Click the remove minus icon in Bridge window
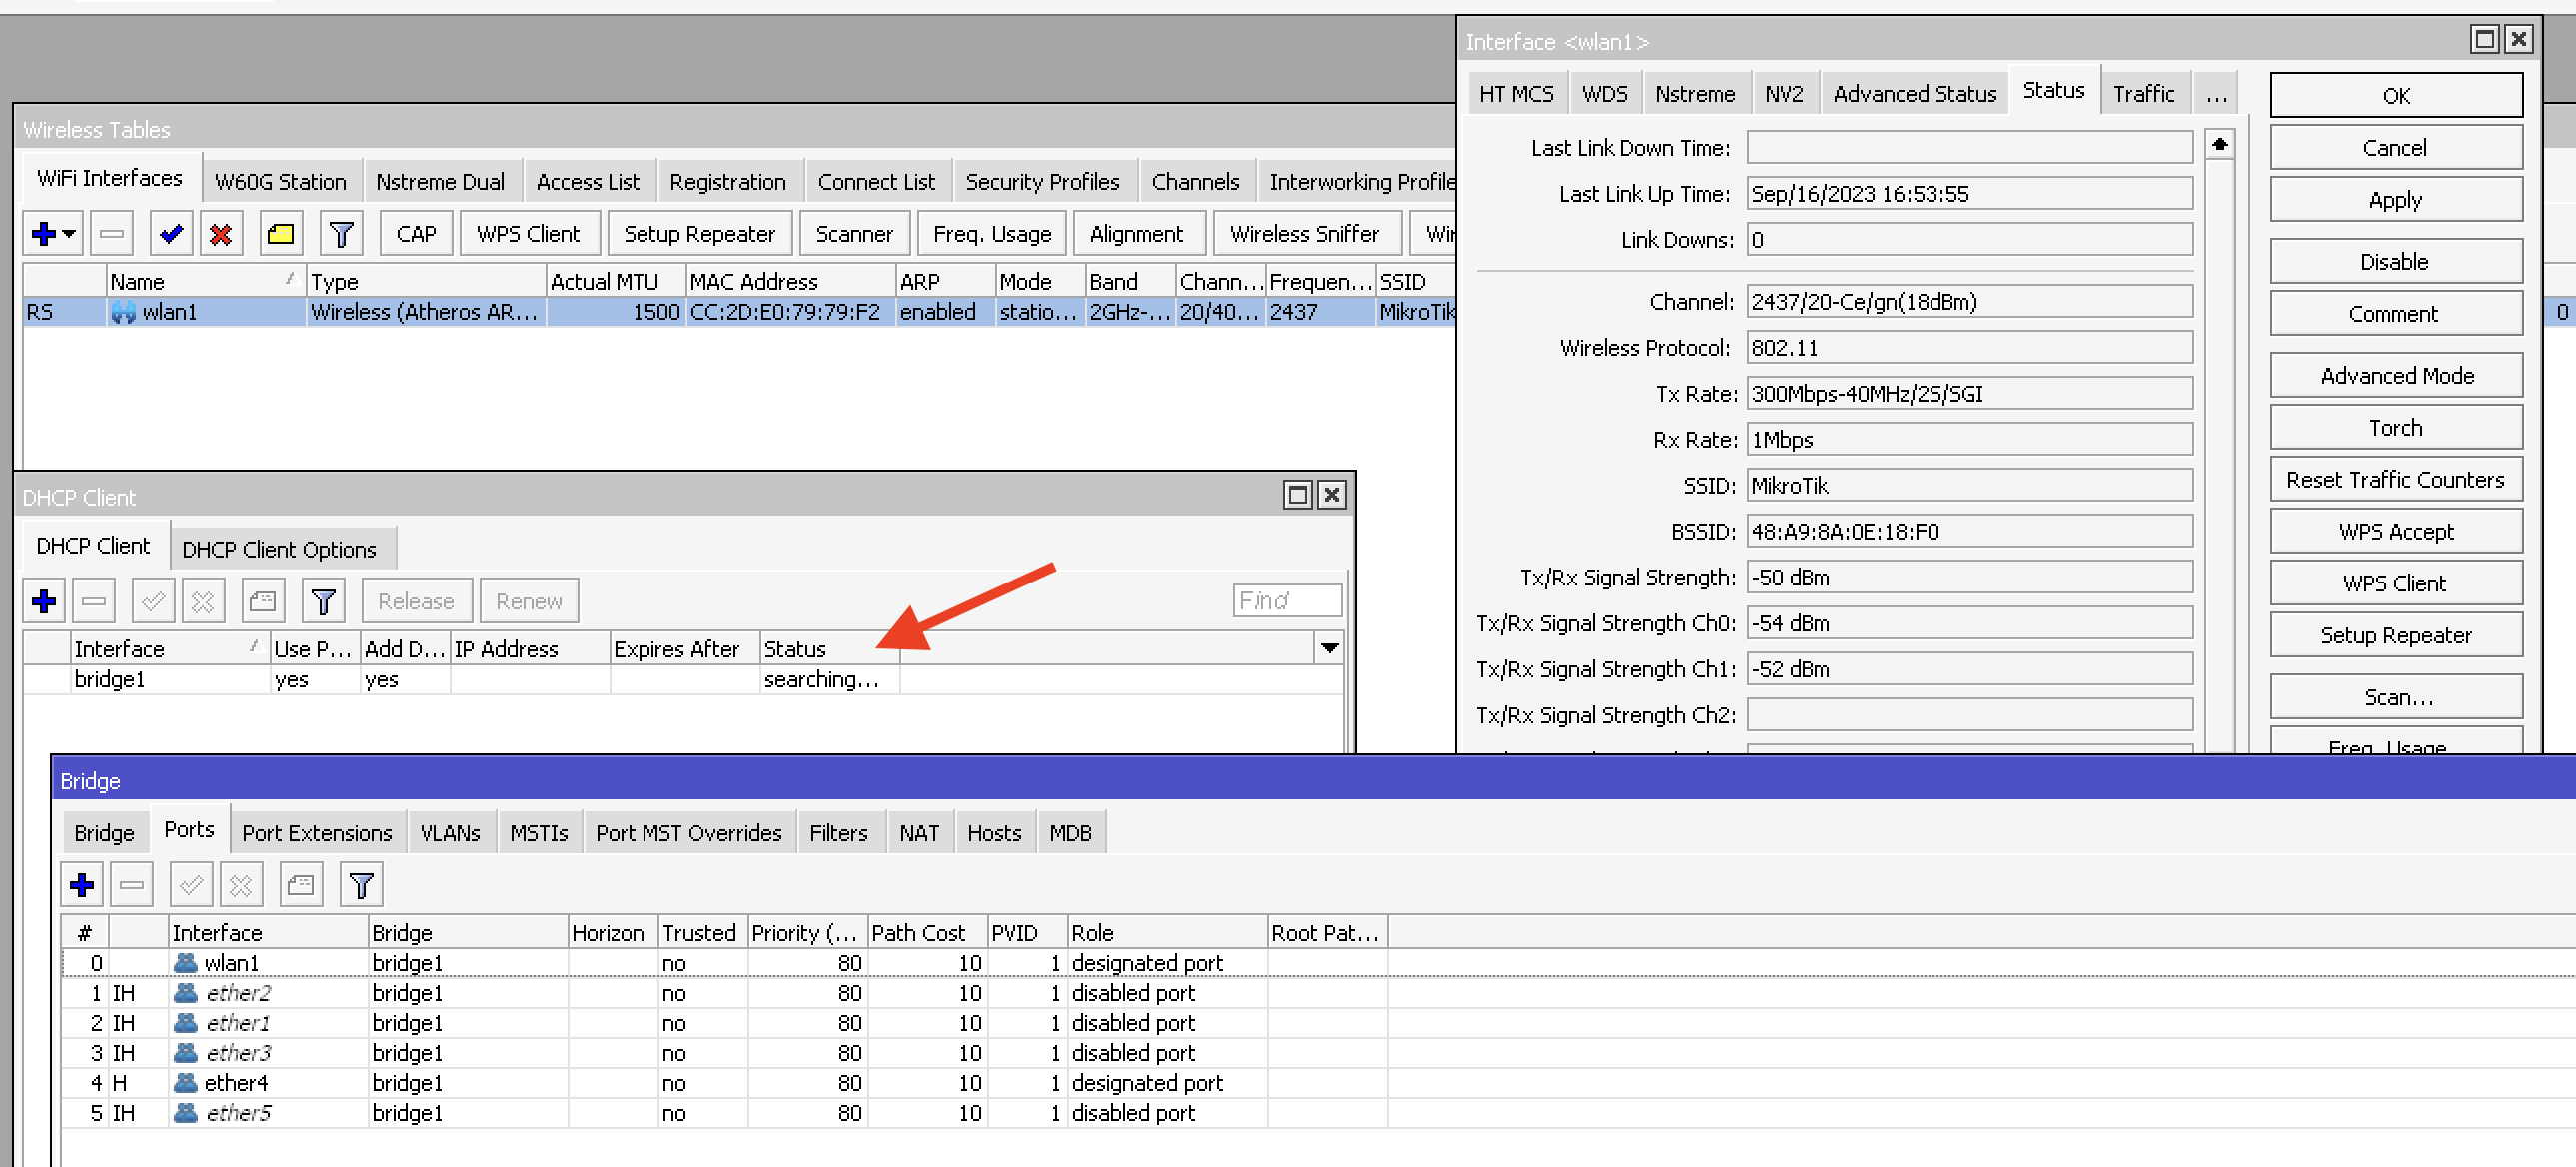This screenshot has height=1167, width=2576. [x=132, y=885]
